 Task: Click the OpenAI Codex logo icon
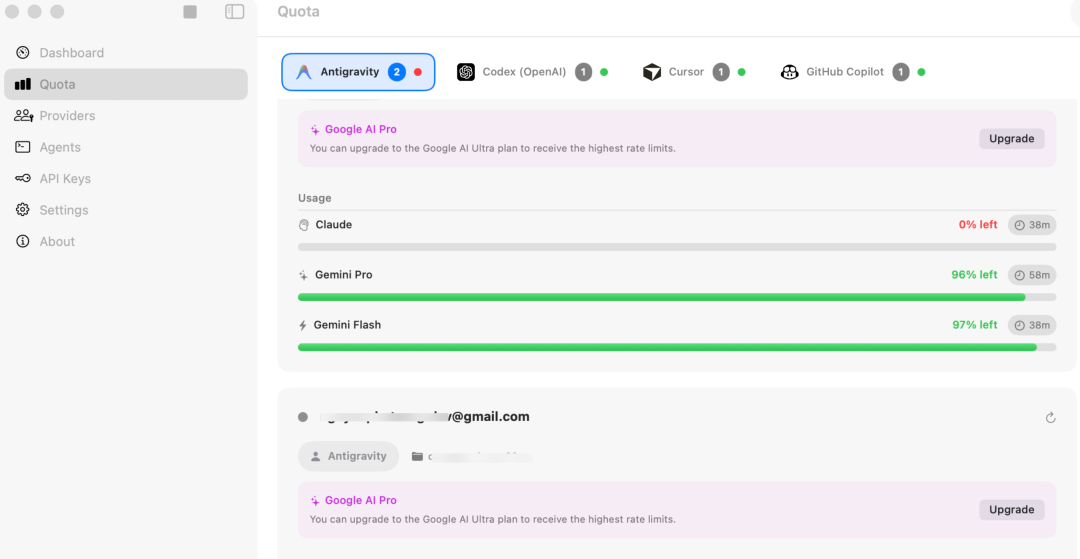466,72
